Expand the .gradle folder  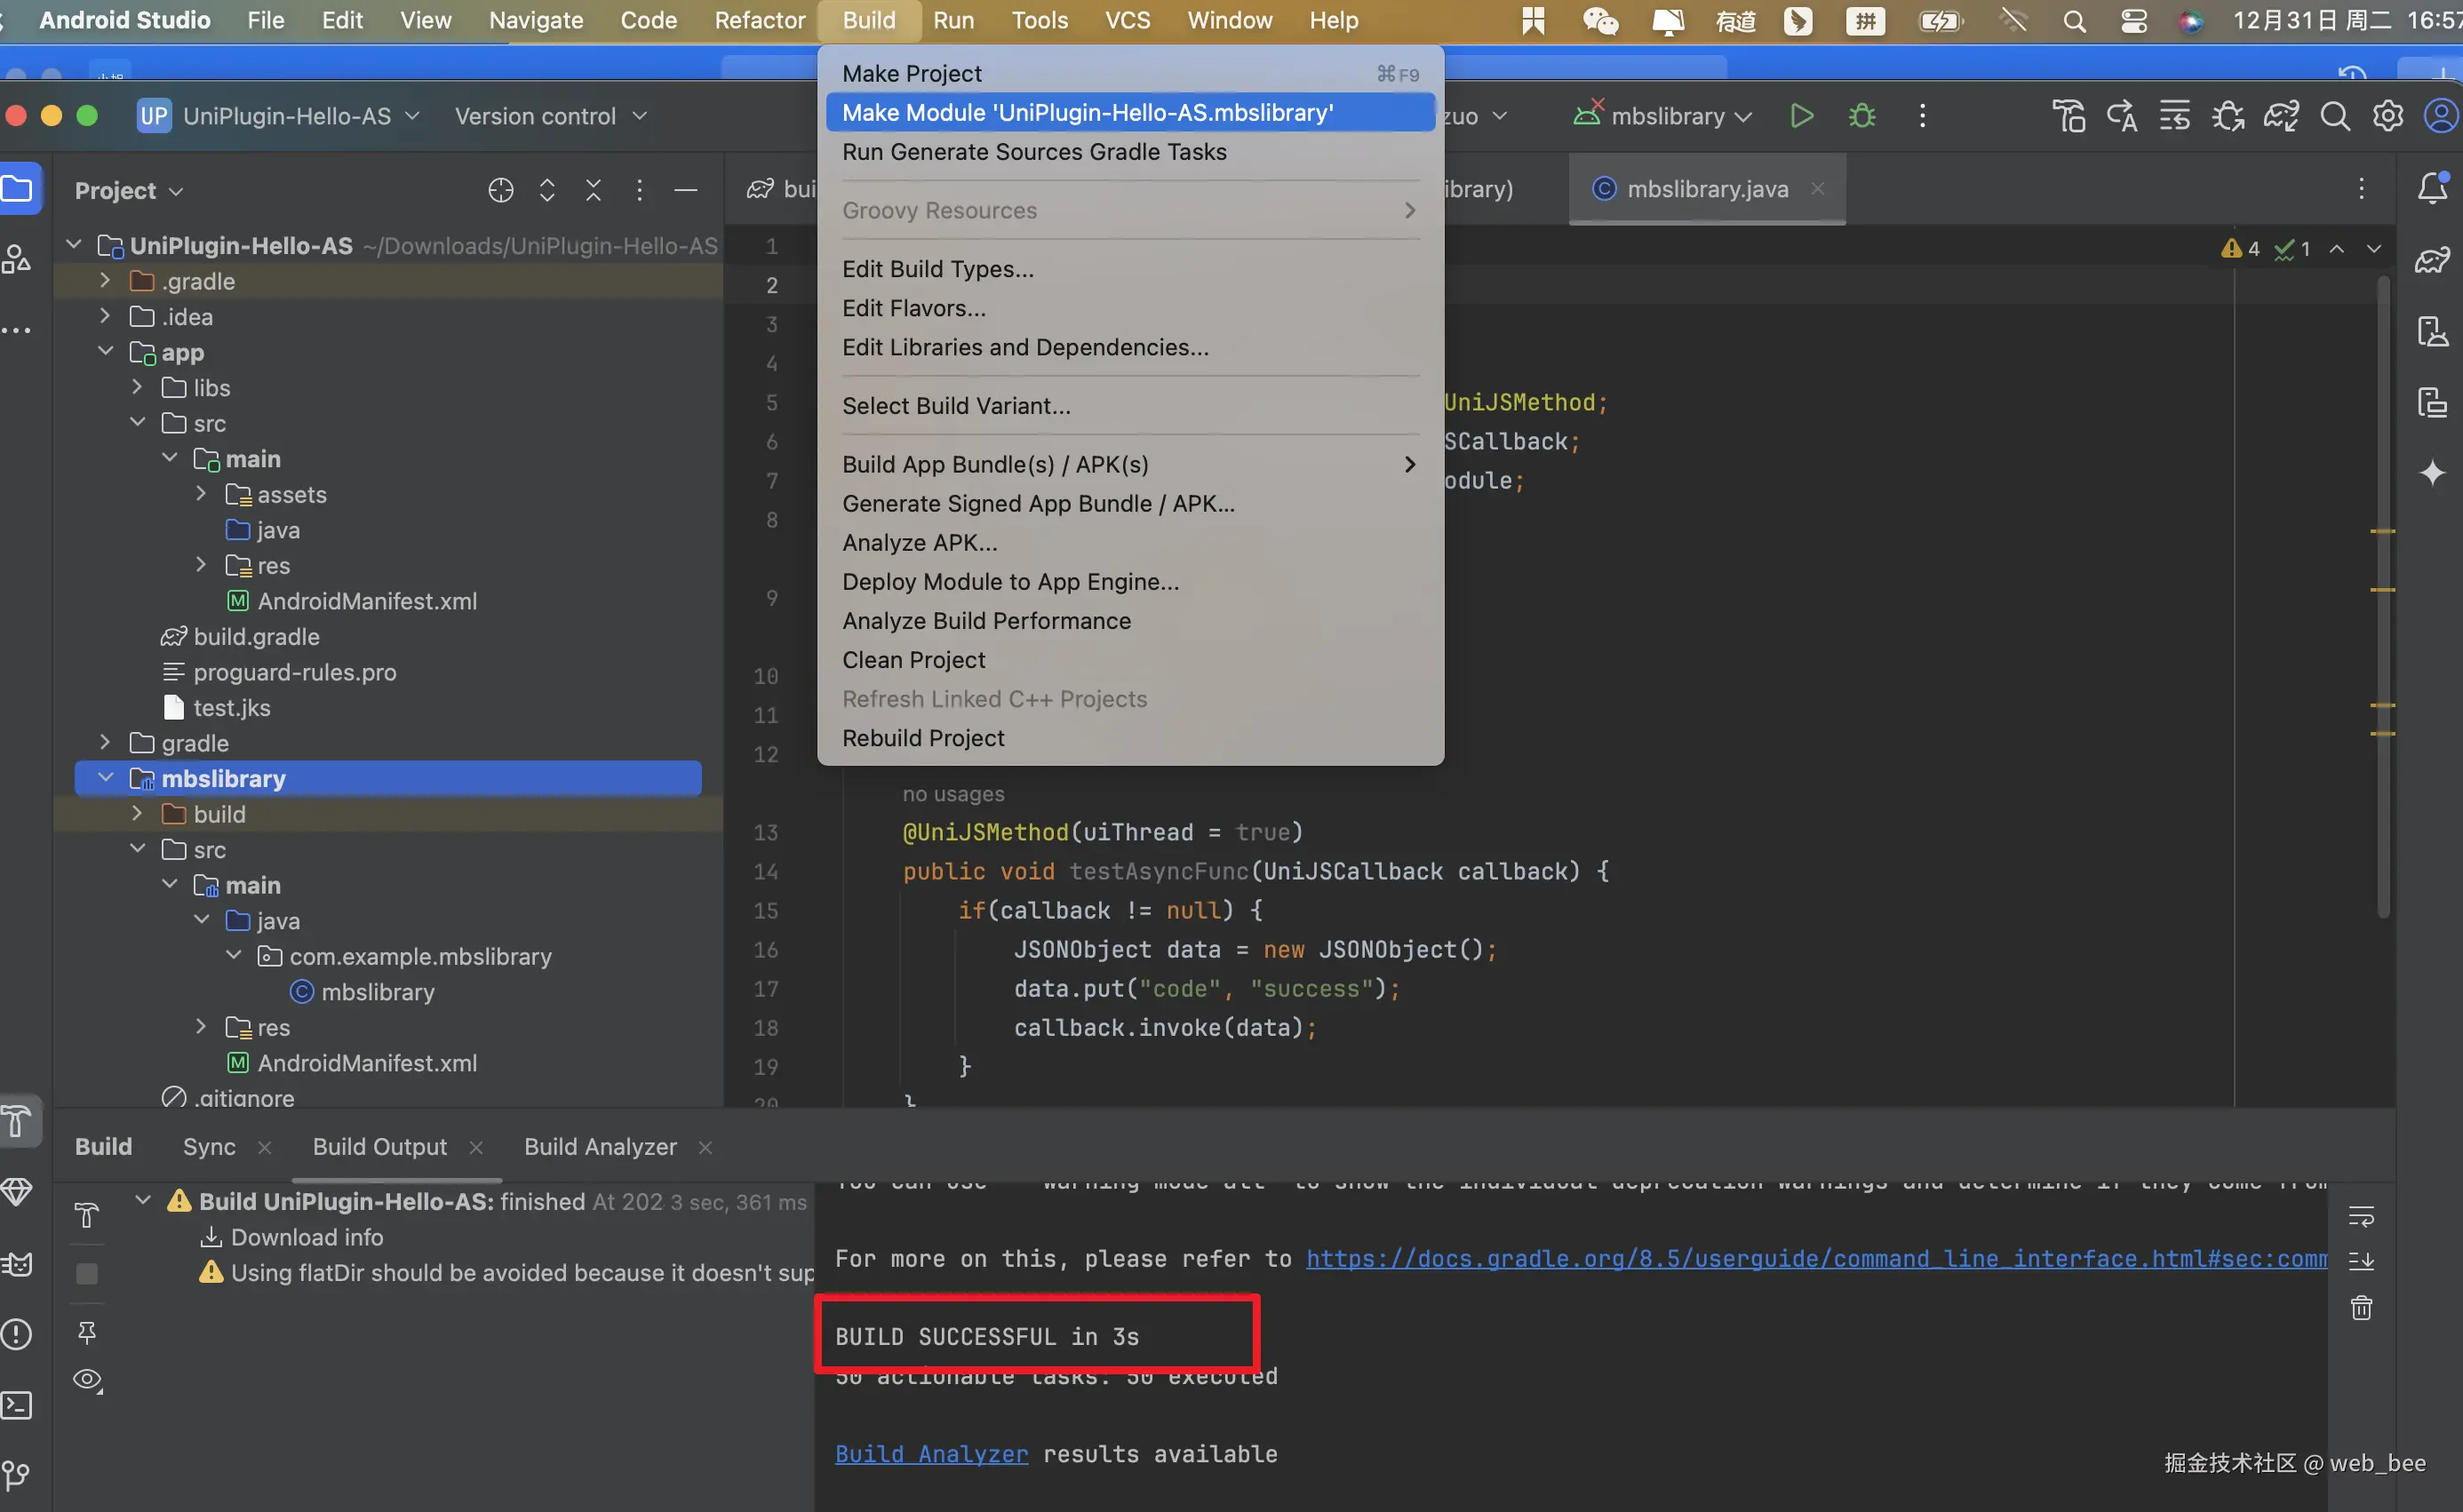pyautogui.click(x=105, y=281)
